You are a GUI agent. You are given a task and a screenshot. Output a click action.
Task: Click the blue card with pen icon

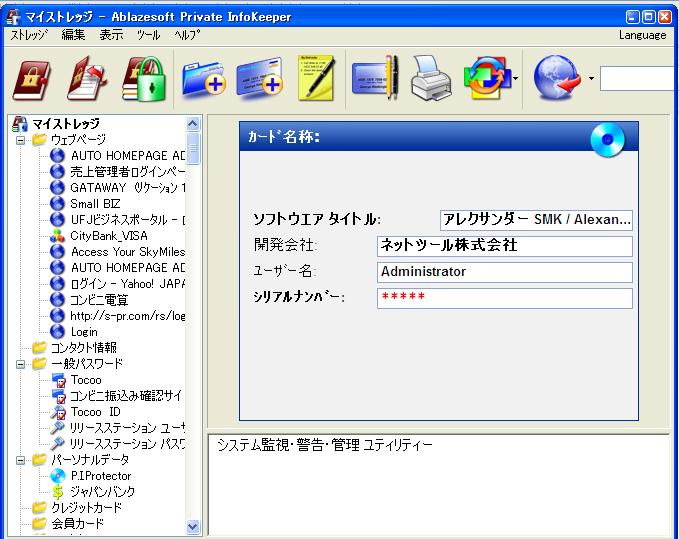[x=374, y=80]
